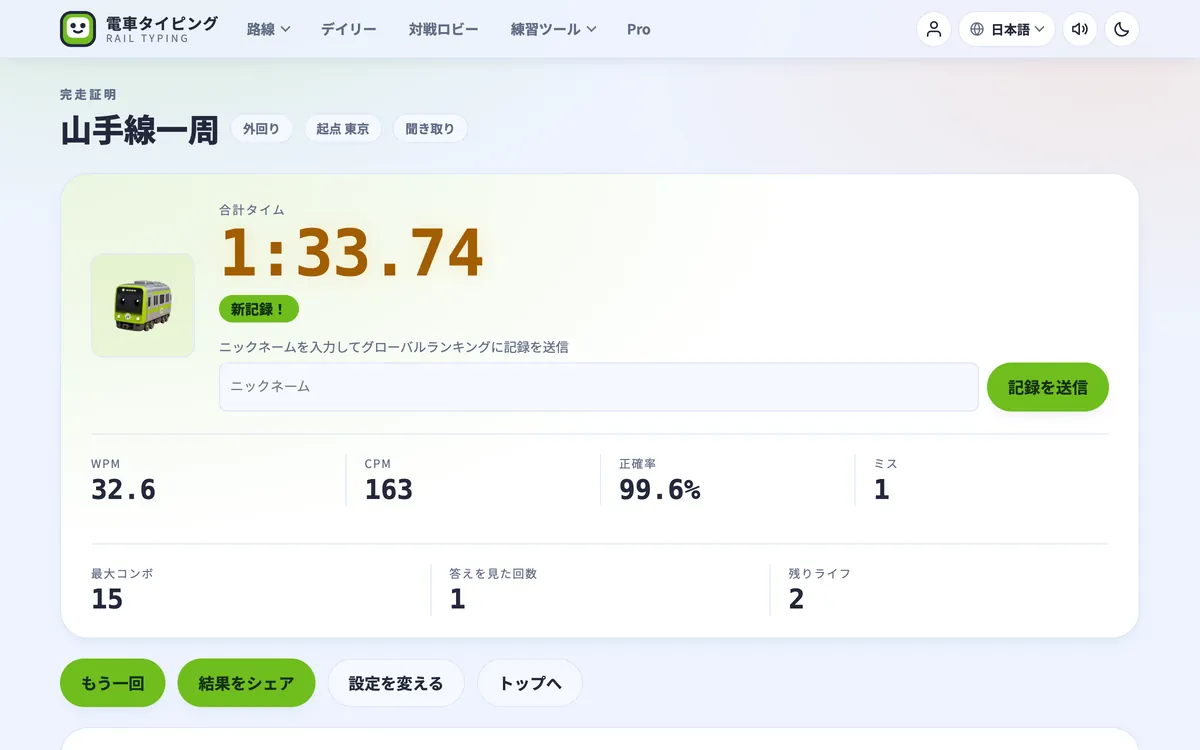
Task: Switch to dark mode via the moon icon
Action: tap(1122, 29)
